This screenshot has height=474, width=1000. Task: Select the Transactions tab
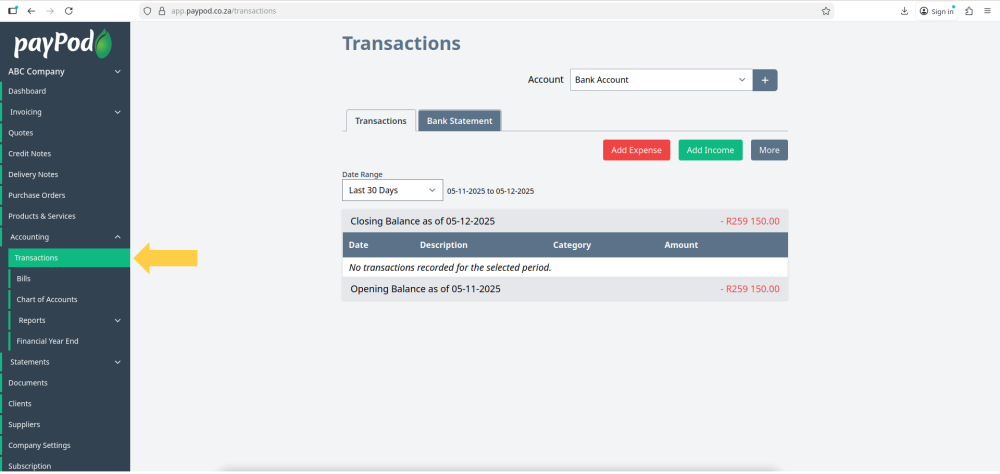tap(381, 121)
